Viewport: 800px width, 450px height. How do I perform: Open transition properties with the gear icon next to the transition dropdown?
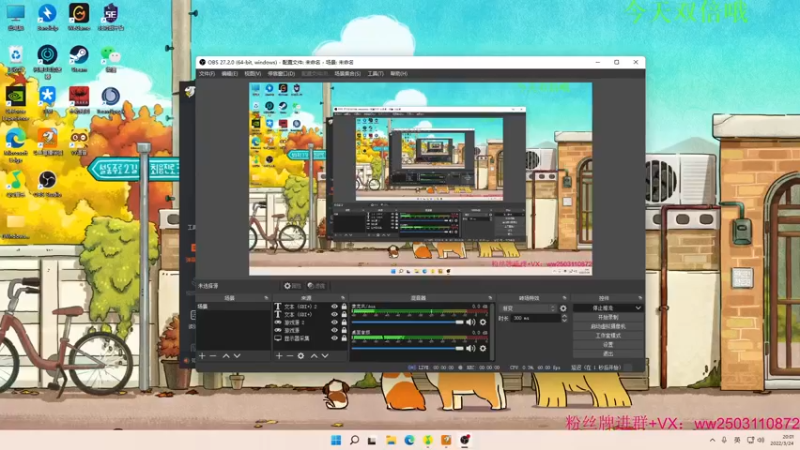pyautogui.click(x=563, y=308)
